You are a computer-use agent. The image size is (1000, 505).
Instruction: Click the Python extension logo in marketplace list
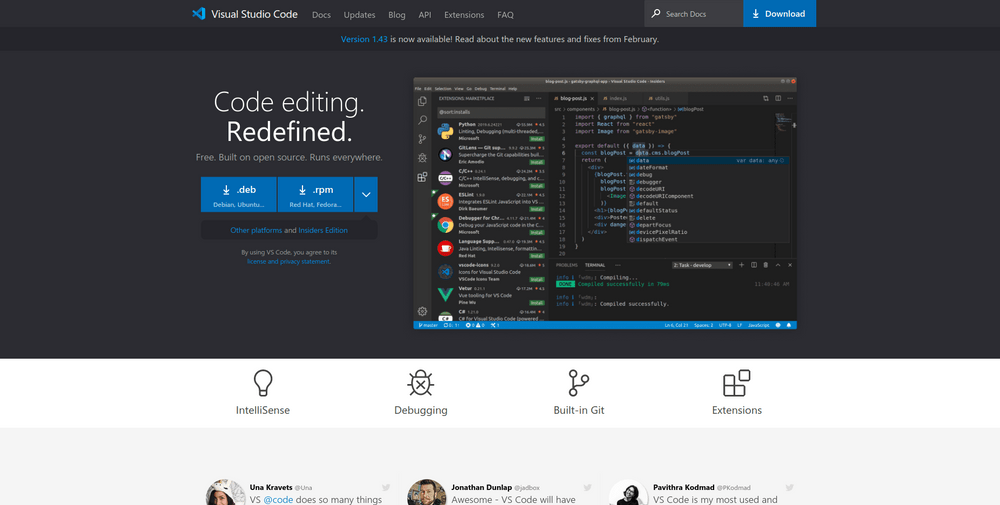(x=445, y=131)
